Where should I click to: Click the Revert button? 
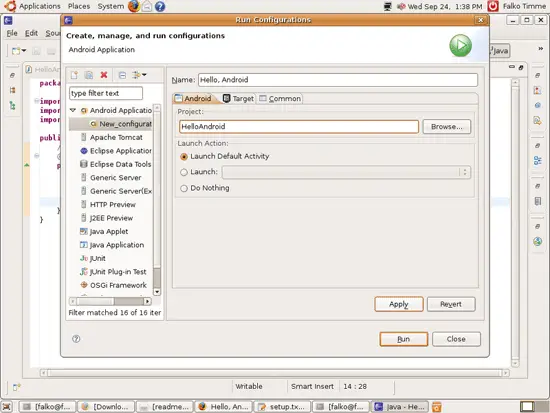451,304
